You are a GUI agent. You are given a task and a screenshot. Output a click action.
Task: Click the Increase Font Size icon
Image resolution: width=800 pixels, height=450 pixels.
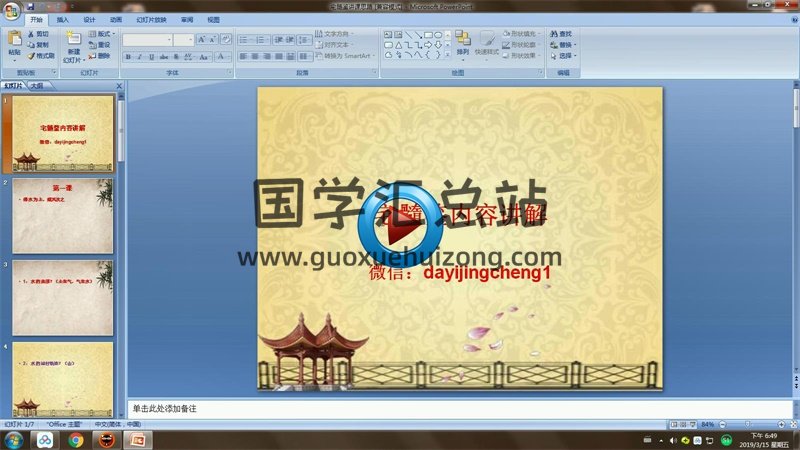(202, 39)
